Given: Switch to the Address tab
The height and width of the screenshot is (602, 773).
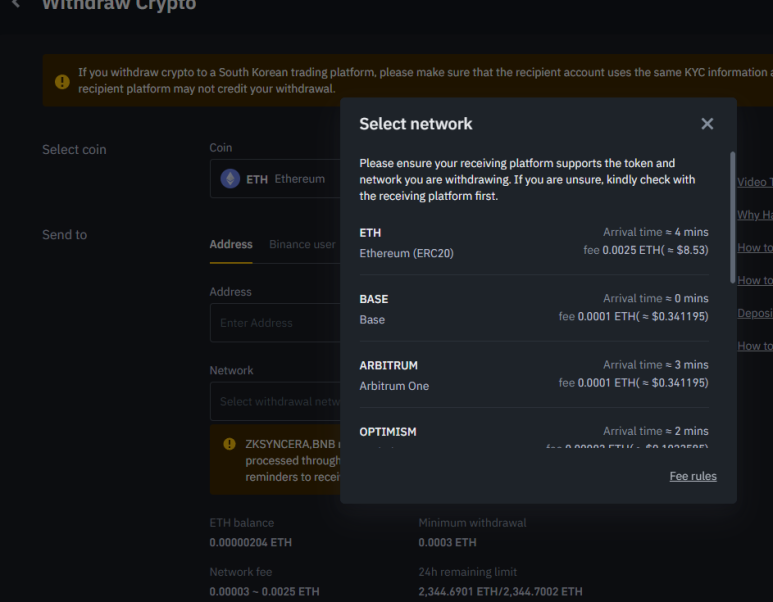Looking at the screenshot, I should click(231, 245).
